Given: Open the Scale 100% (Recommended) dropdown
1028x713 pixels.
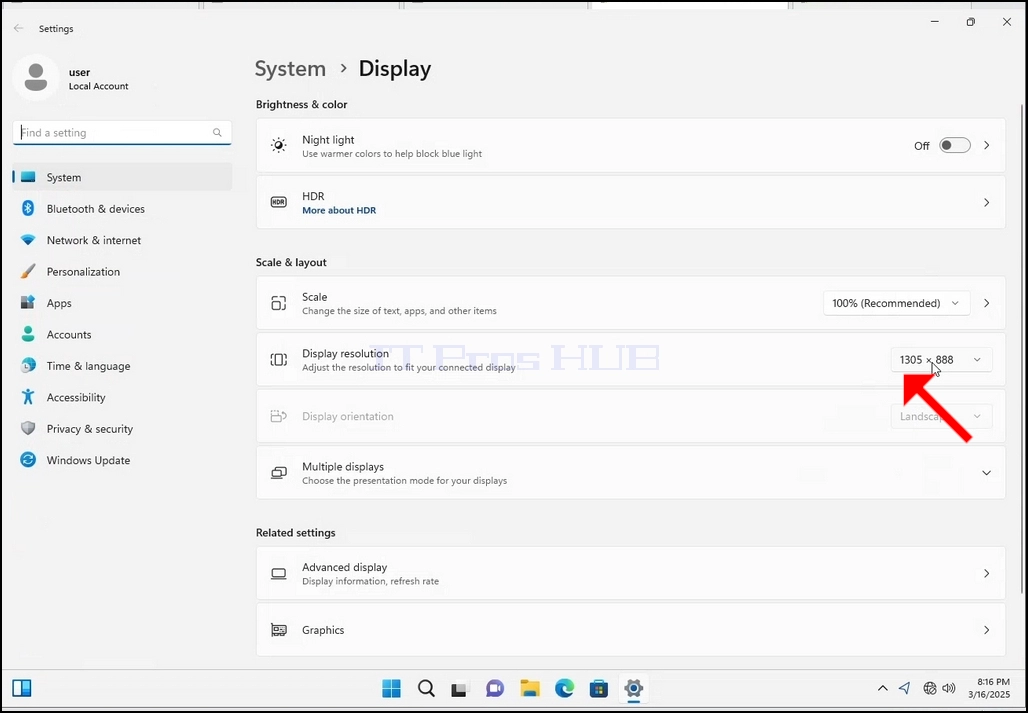Looking at the screenshot, I should (x=896, y=303).
